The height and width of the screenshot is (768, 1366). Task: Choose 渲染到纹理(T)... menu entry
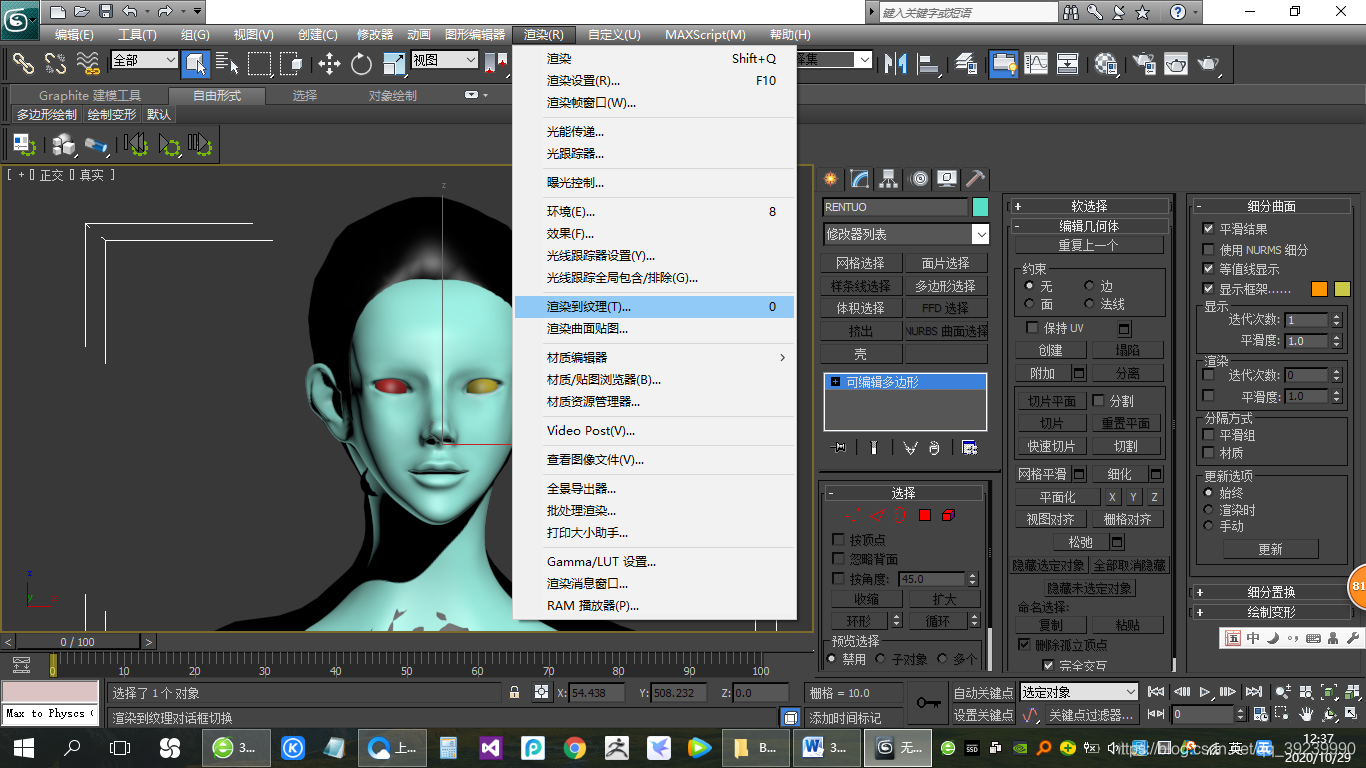(654, 307)
